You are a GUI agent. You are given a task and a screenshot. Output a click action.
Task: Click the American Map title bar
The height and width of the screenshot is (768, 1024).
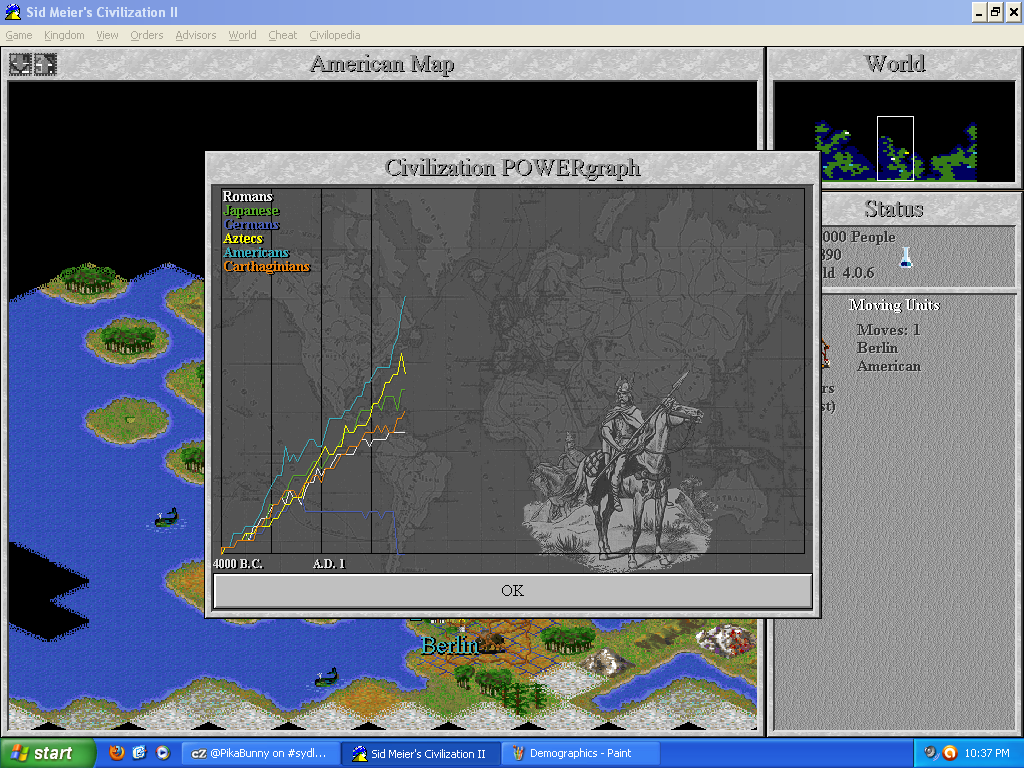(x=382, y=64)
